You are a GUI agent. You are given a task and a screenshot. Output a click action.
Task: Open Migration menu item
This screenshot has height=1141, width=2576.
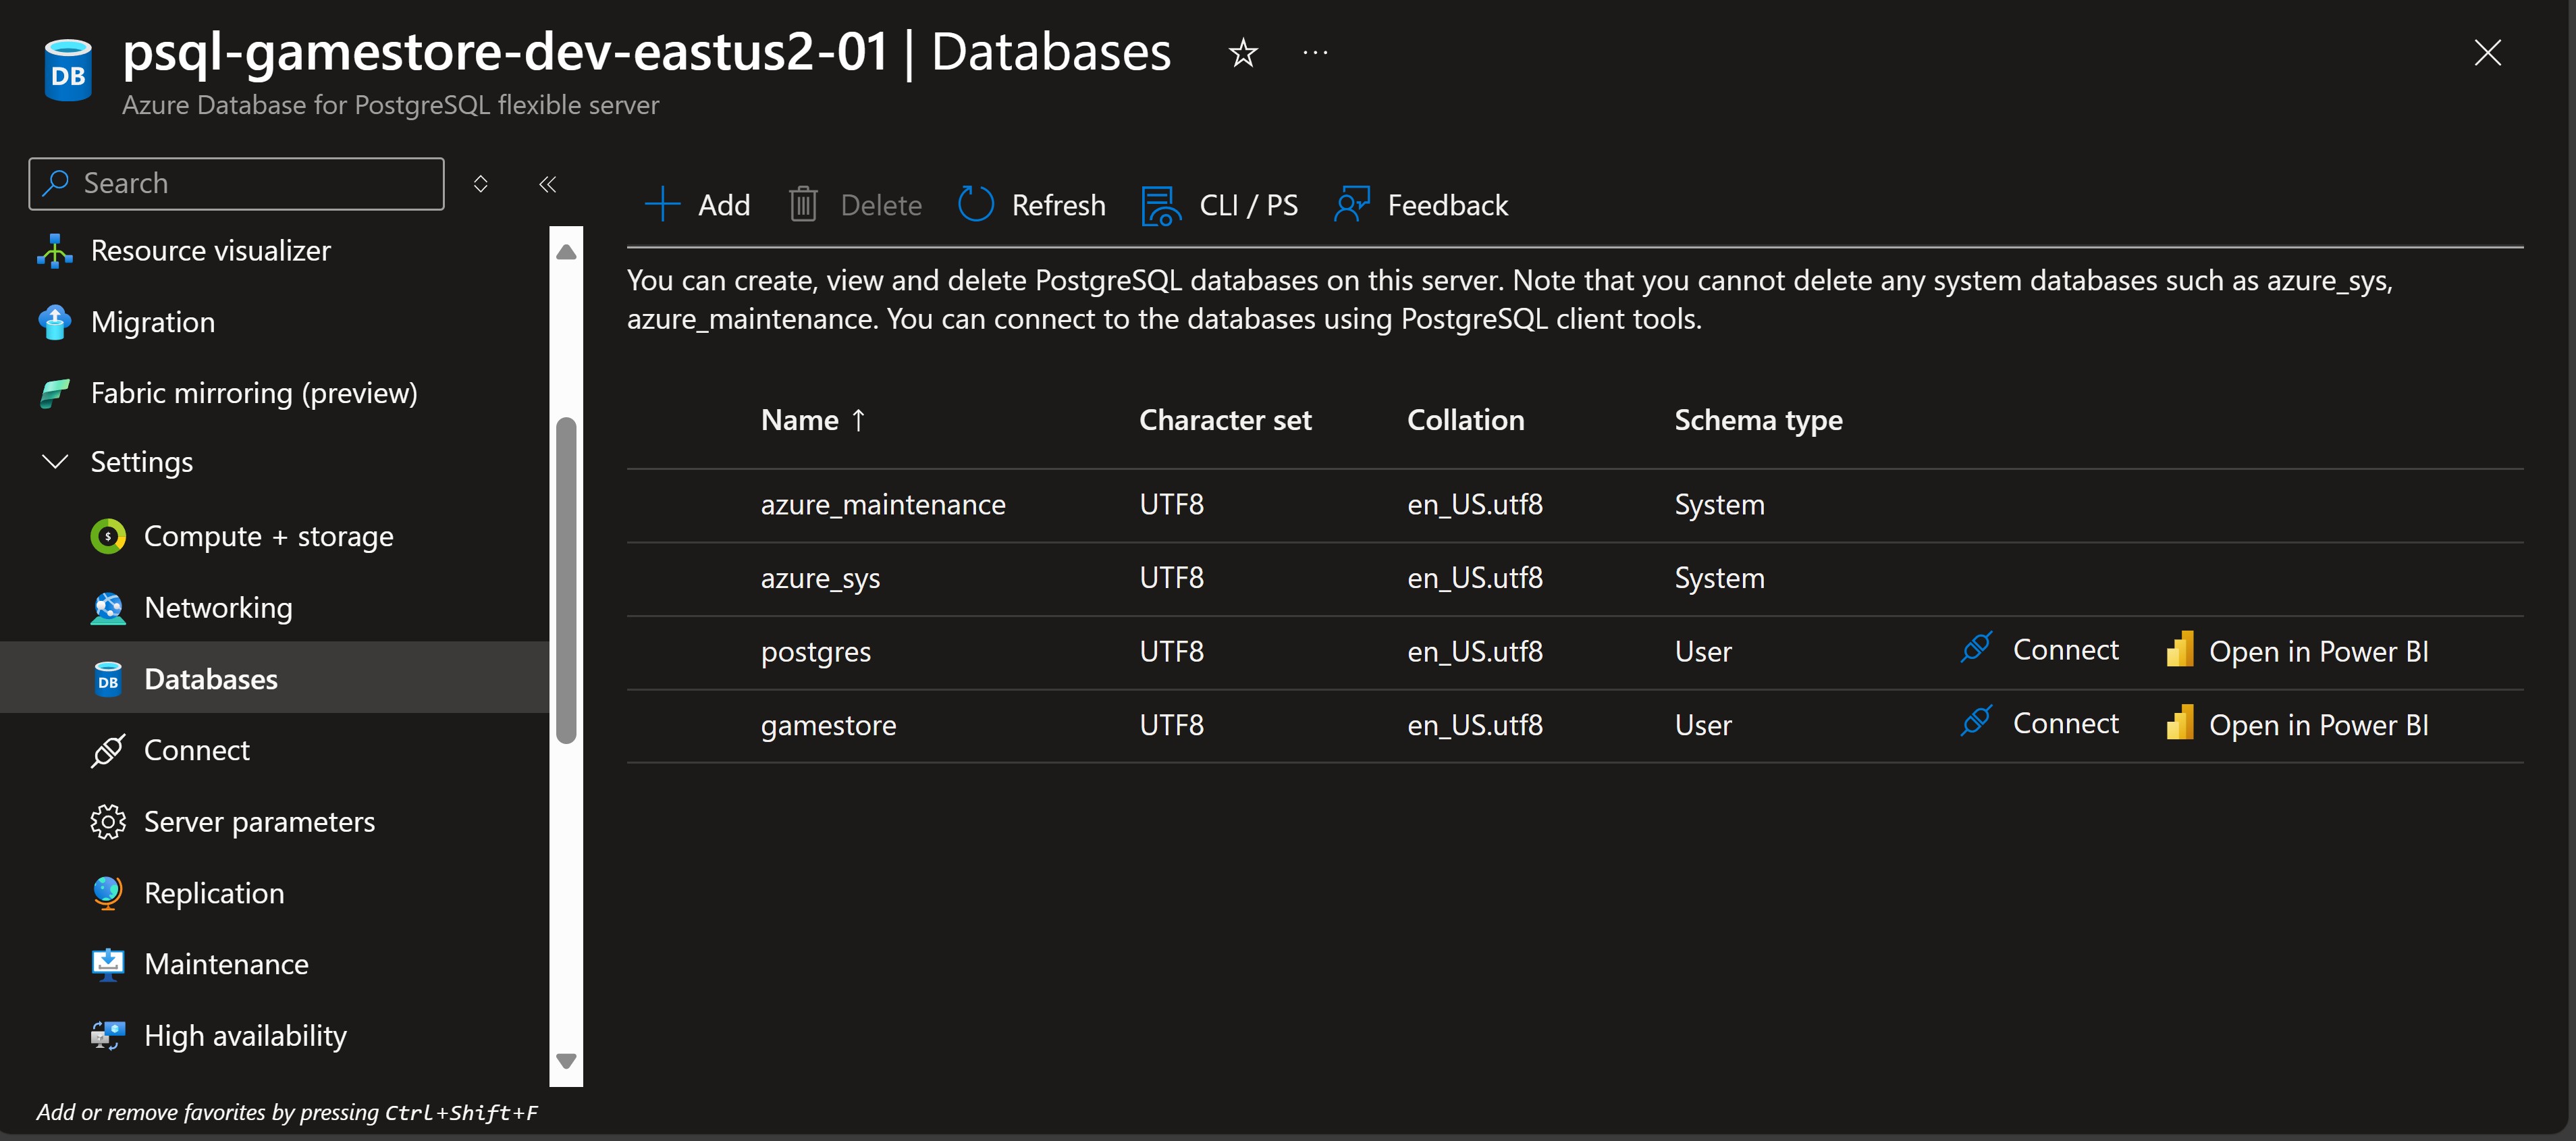[152, 322]
